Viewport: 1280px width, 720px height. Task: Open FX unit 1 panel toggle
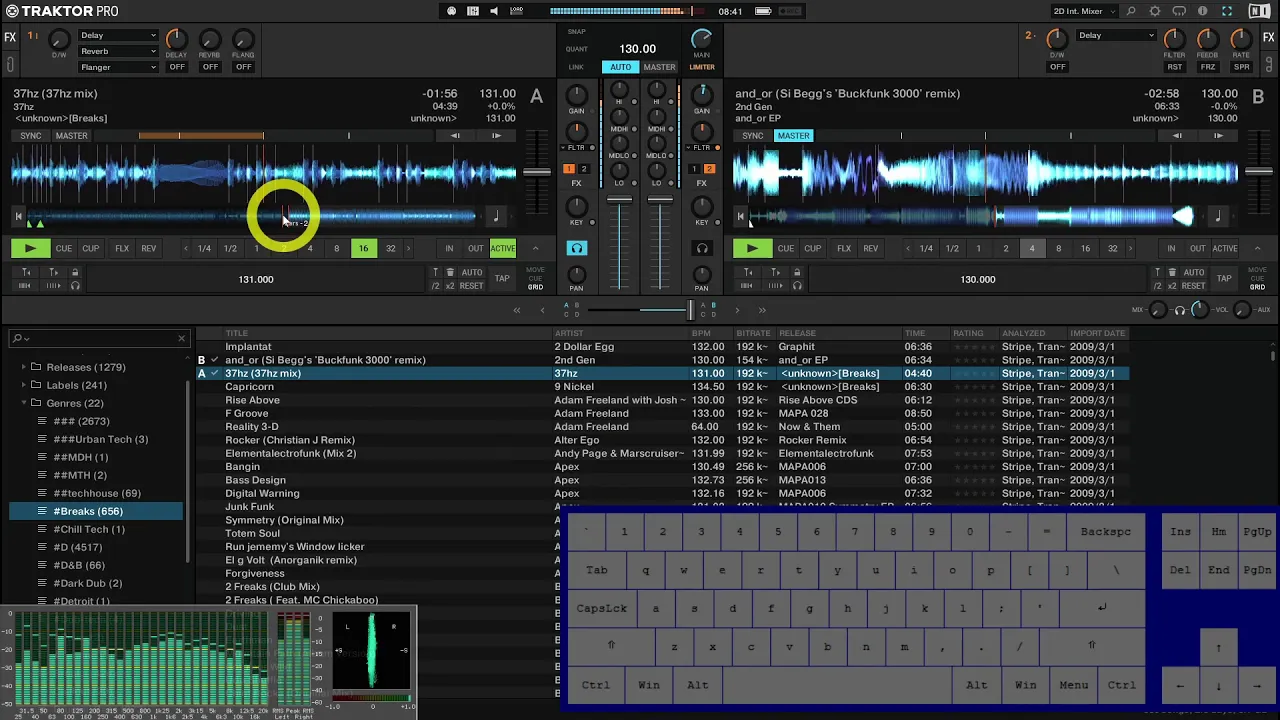(x=10, y=37)
